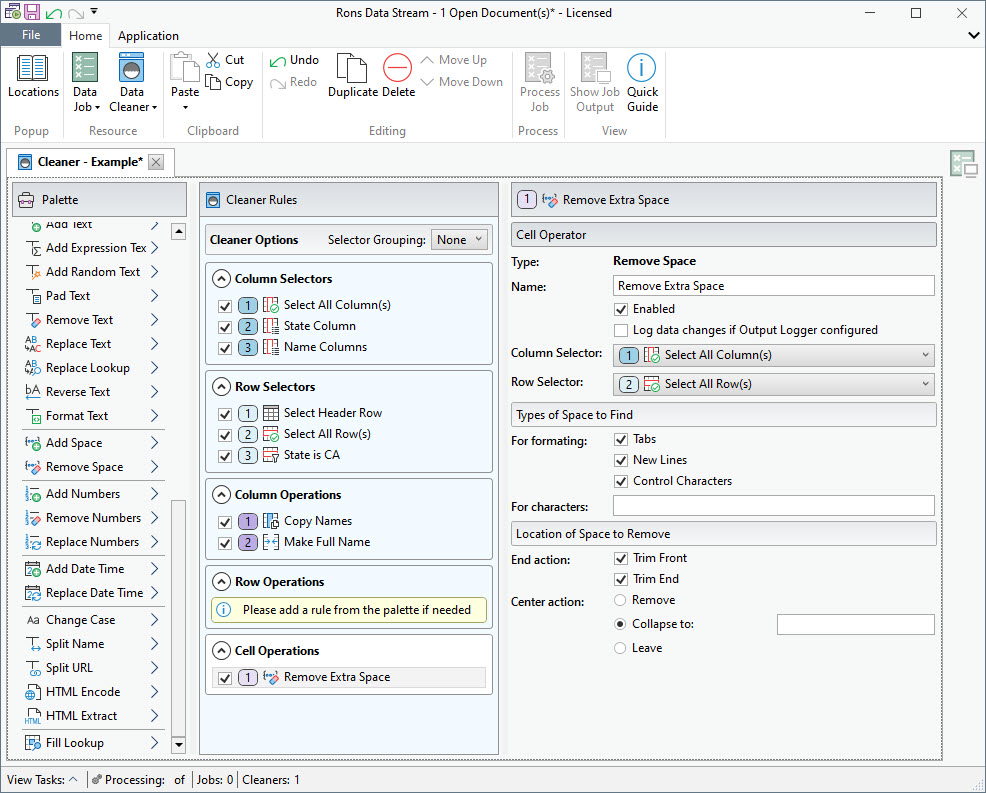Select the Remove center action radio button

point(621,600)
